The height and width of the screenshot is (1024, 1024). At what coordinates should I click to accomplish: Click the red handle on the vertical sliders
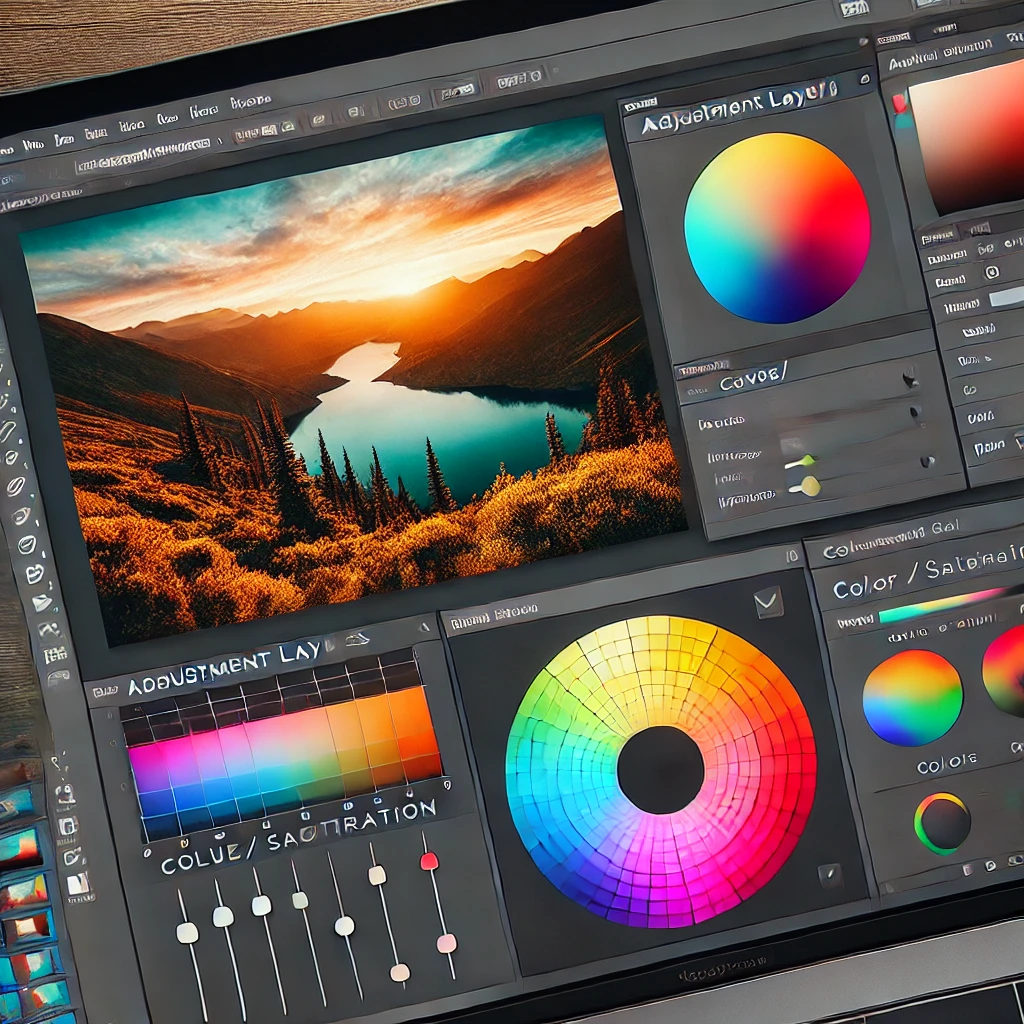point(429,861)
